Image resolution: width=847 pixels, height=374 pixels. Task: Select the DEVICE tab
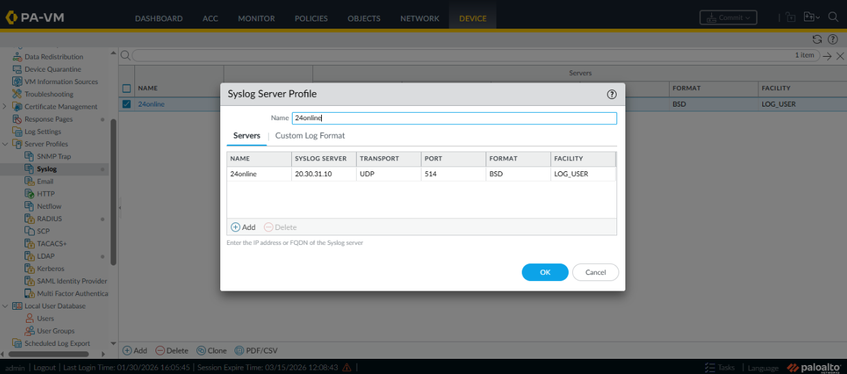pyautogui.click(x=473, y=18)
